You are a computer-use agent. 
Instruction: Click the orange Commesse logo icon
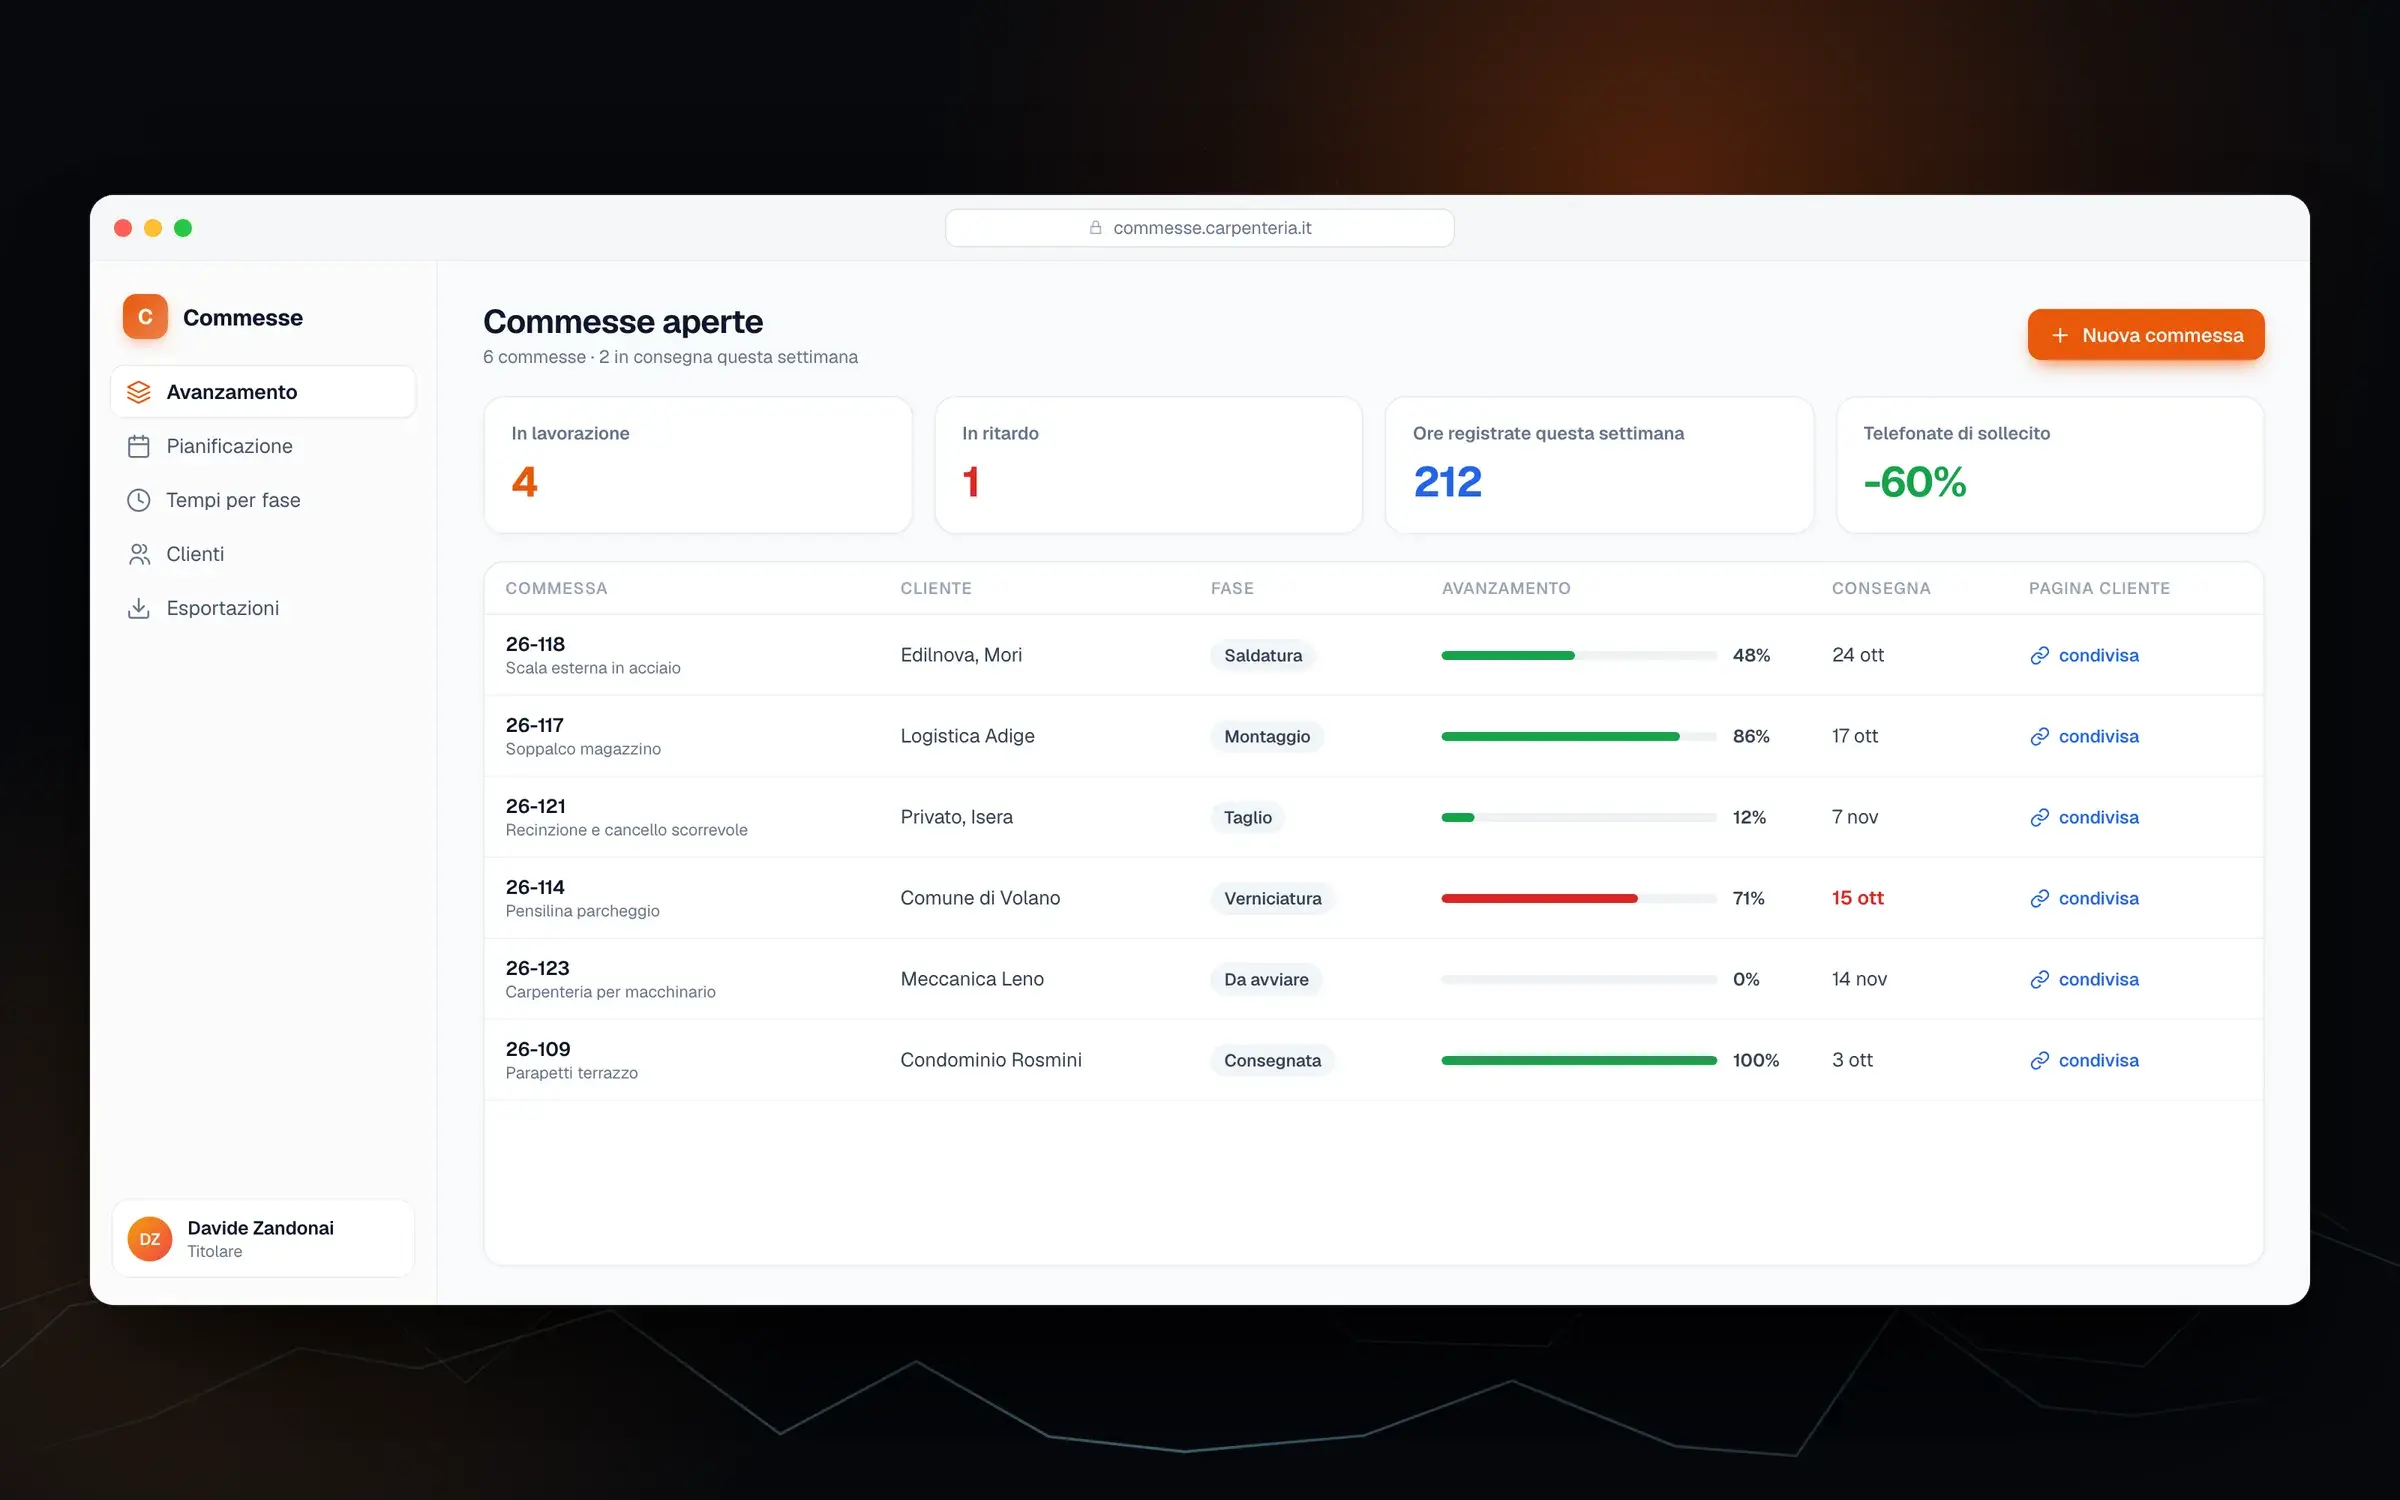click(x=145, y=317)
